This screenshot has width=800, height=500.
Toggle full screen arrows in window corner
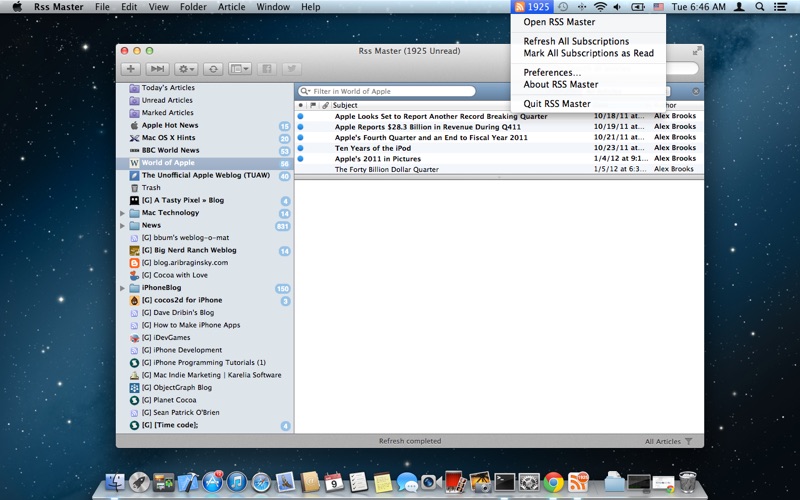coord(697,51)
